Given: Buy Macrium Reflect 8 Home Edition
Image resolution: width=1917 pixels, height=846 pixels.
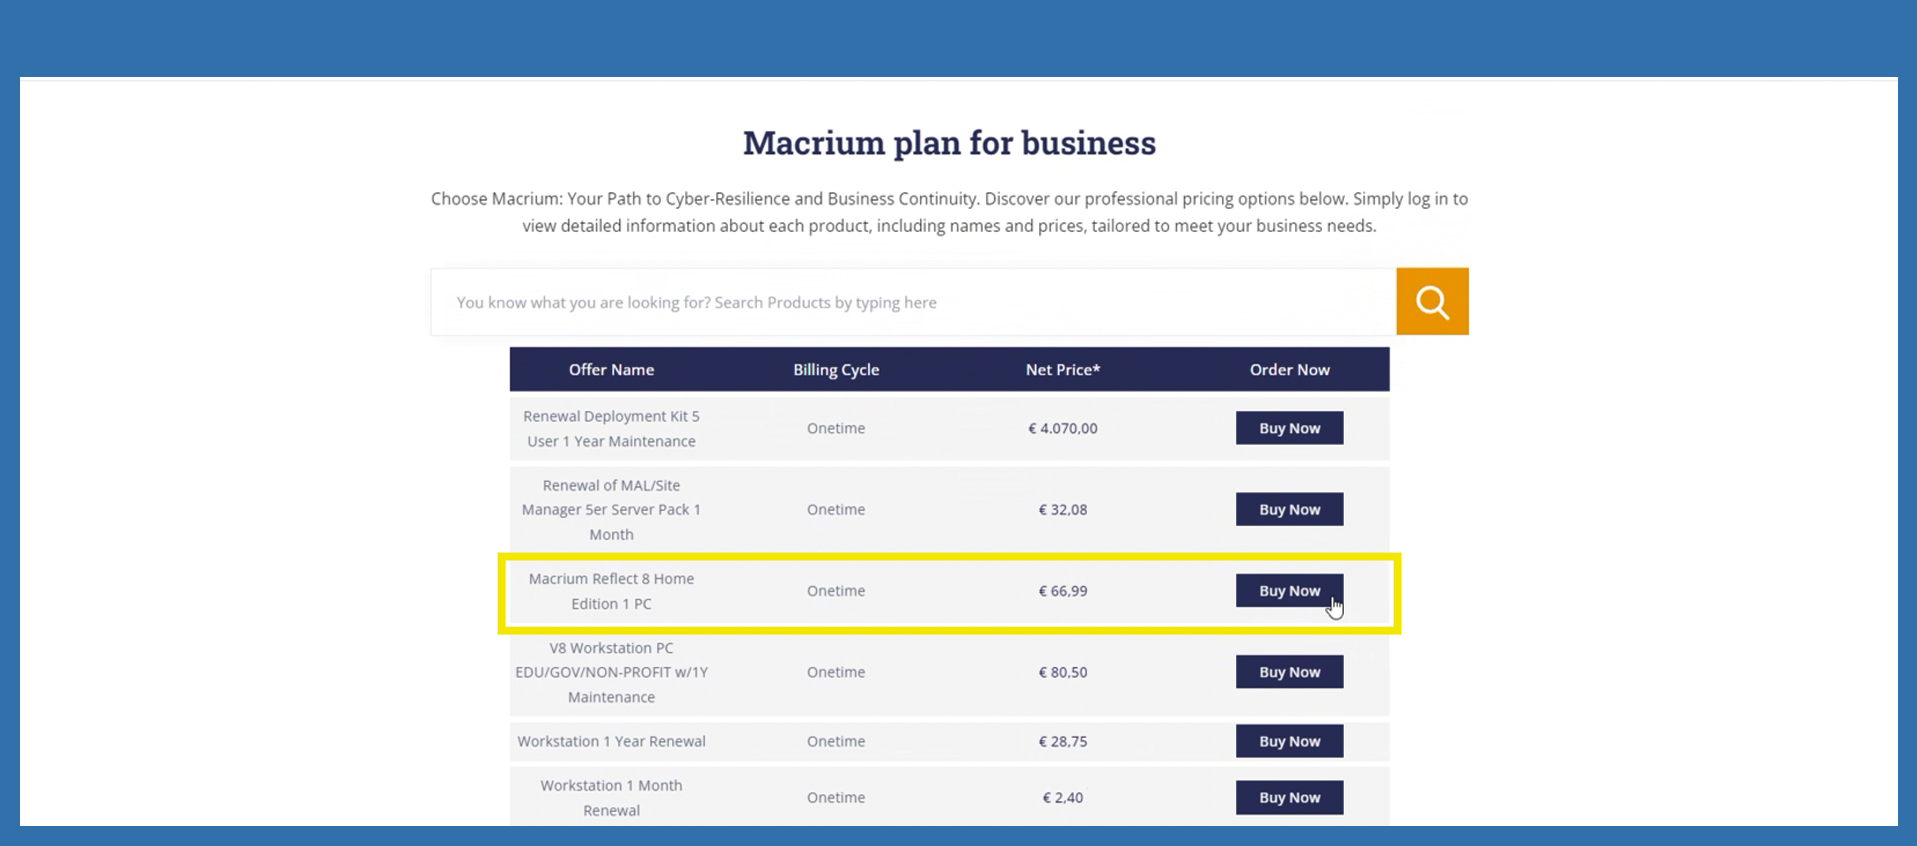Looking at the screenshot, I should click(x=1289, y=591).
